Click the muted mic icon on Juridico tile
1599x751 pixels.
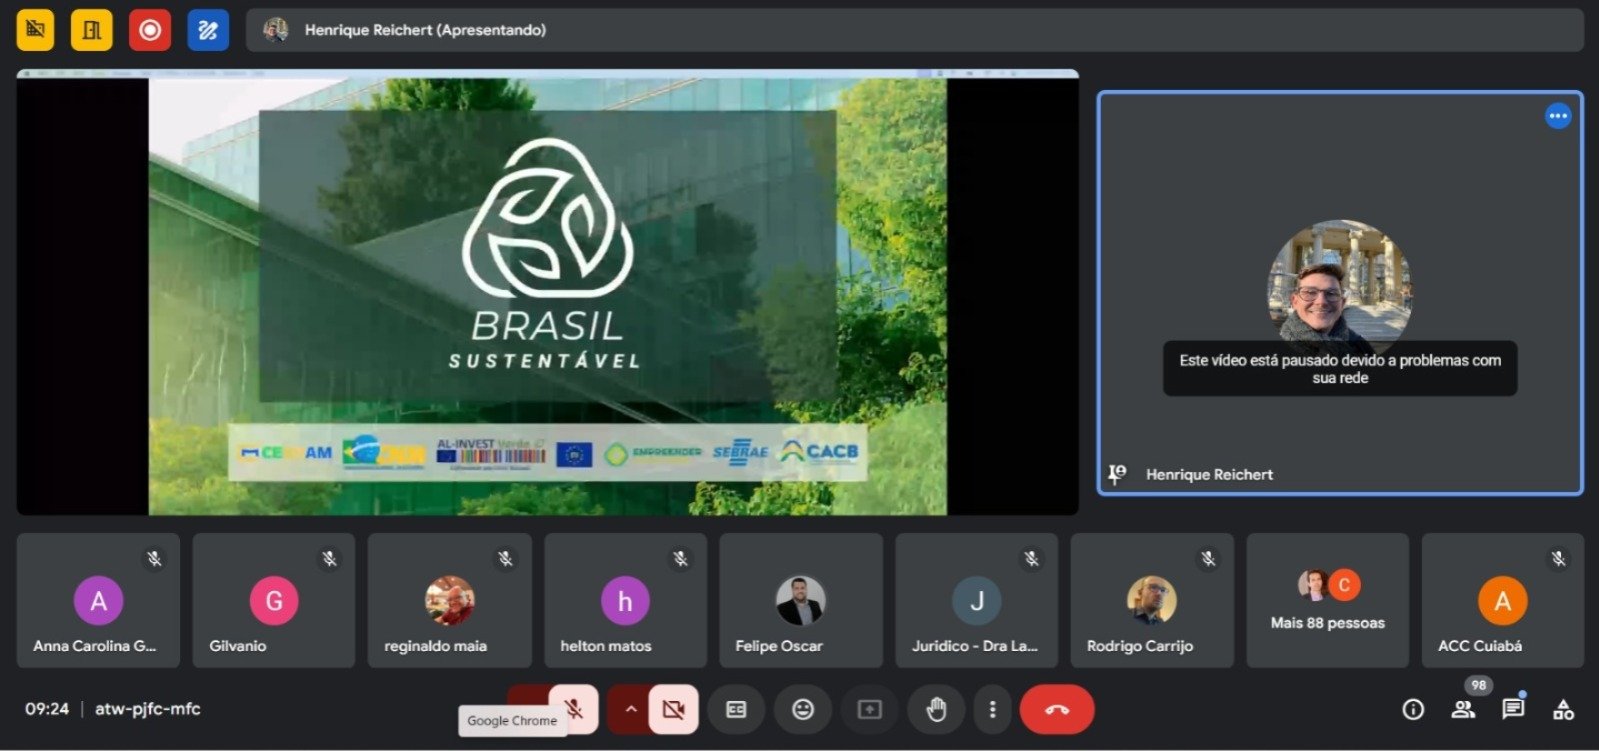(1031, 559)
